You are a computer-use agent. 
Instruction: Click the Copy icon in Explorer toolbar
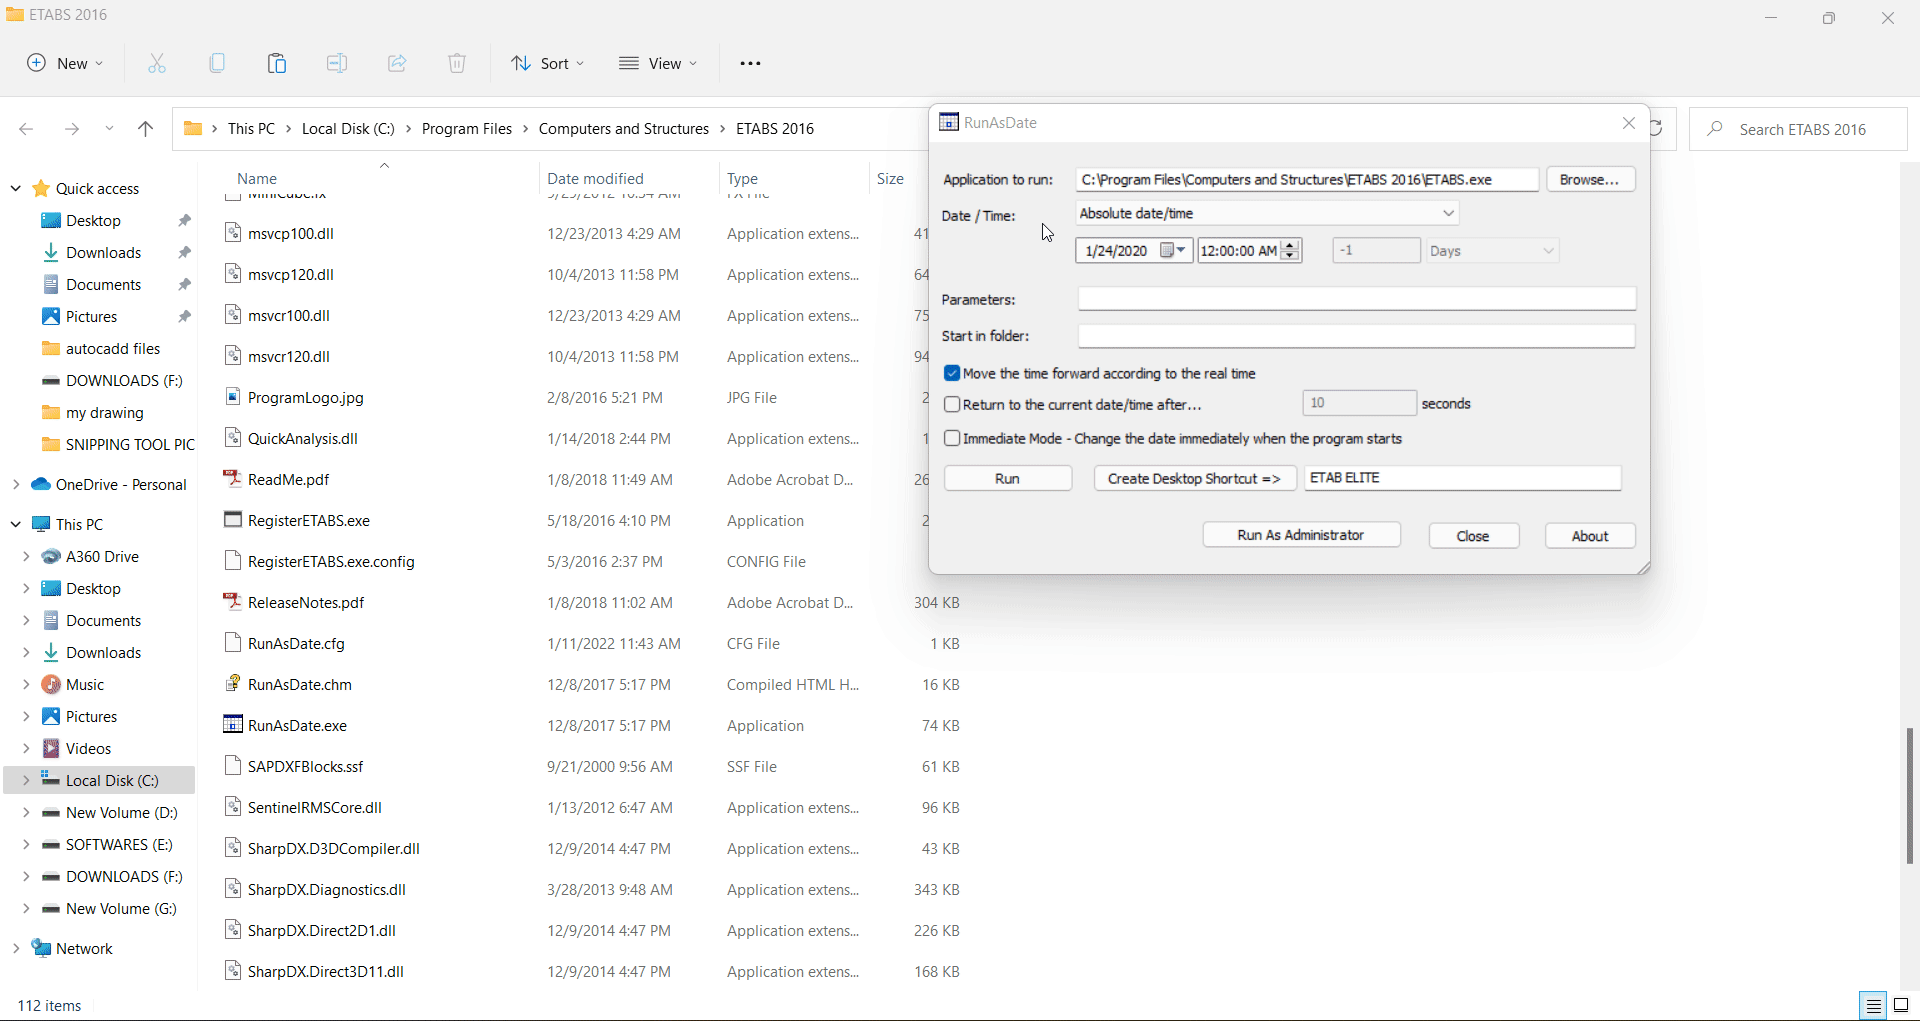coord(217,63)
